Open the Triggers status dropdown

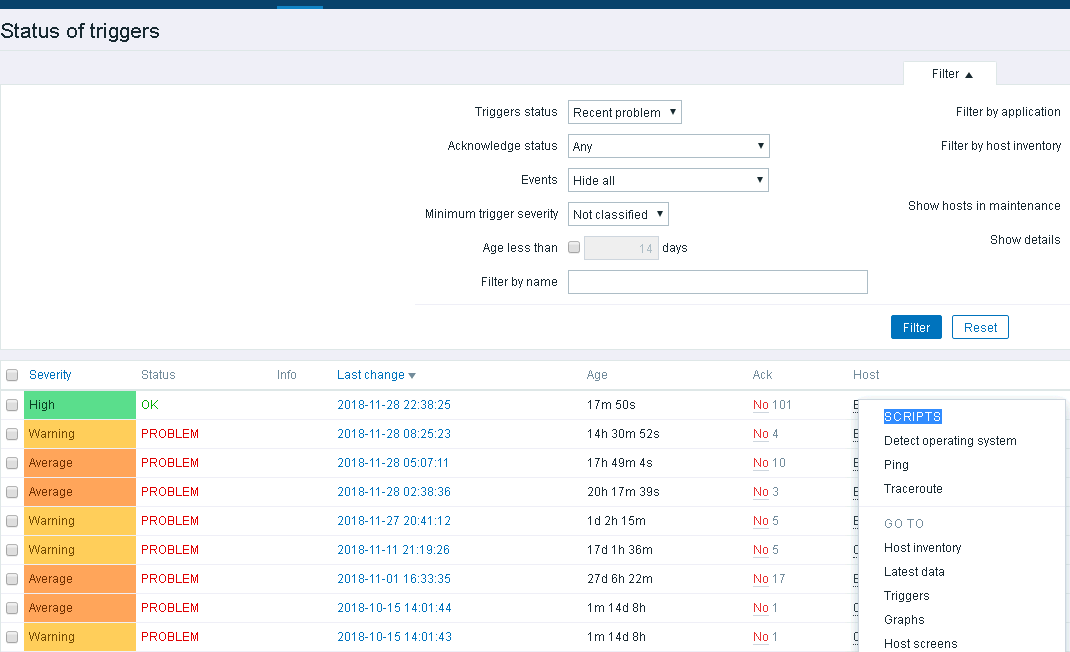pos(624,112)
